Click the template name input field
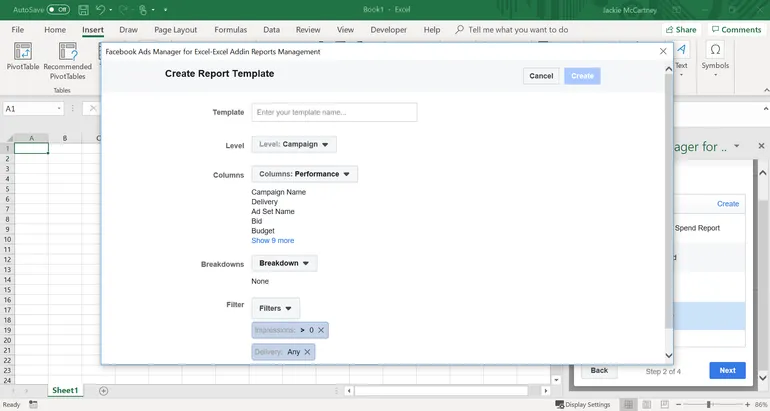Viewport: 770px width, 411px height. [334, 112]
